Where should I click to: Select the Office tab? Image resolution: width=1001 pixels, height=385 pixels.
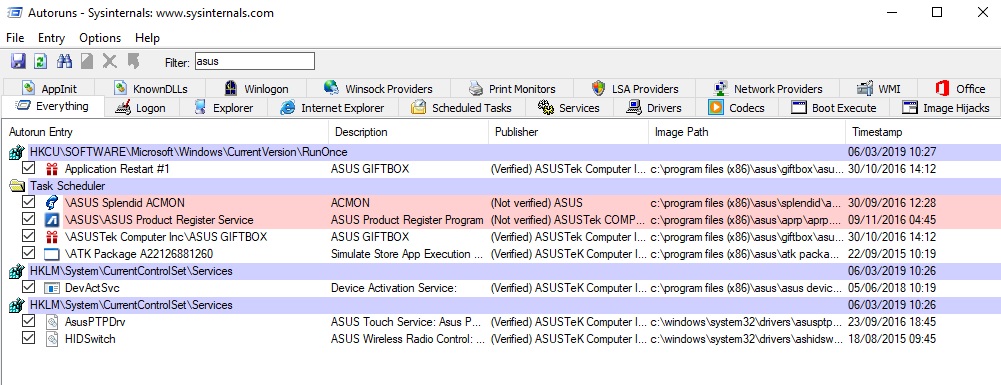point(960,89)
